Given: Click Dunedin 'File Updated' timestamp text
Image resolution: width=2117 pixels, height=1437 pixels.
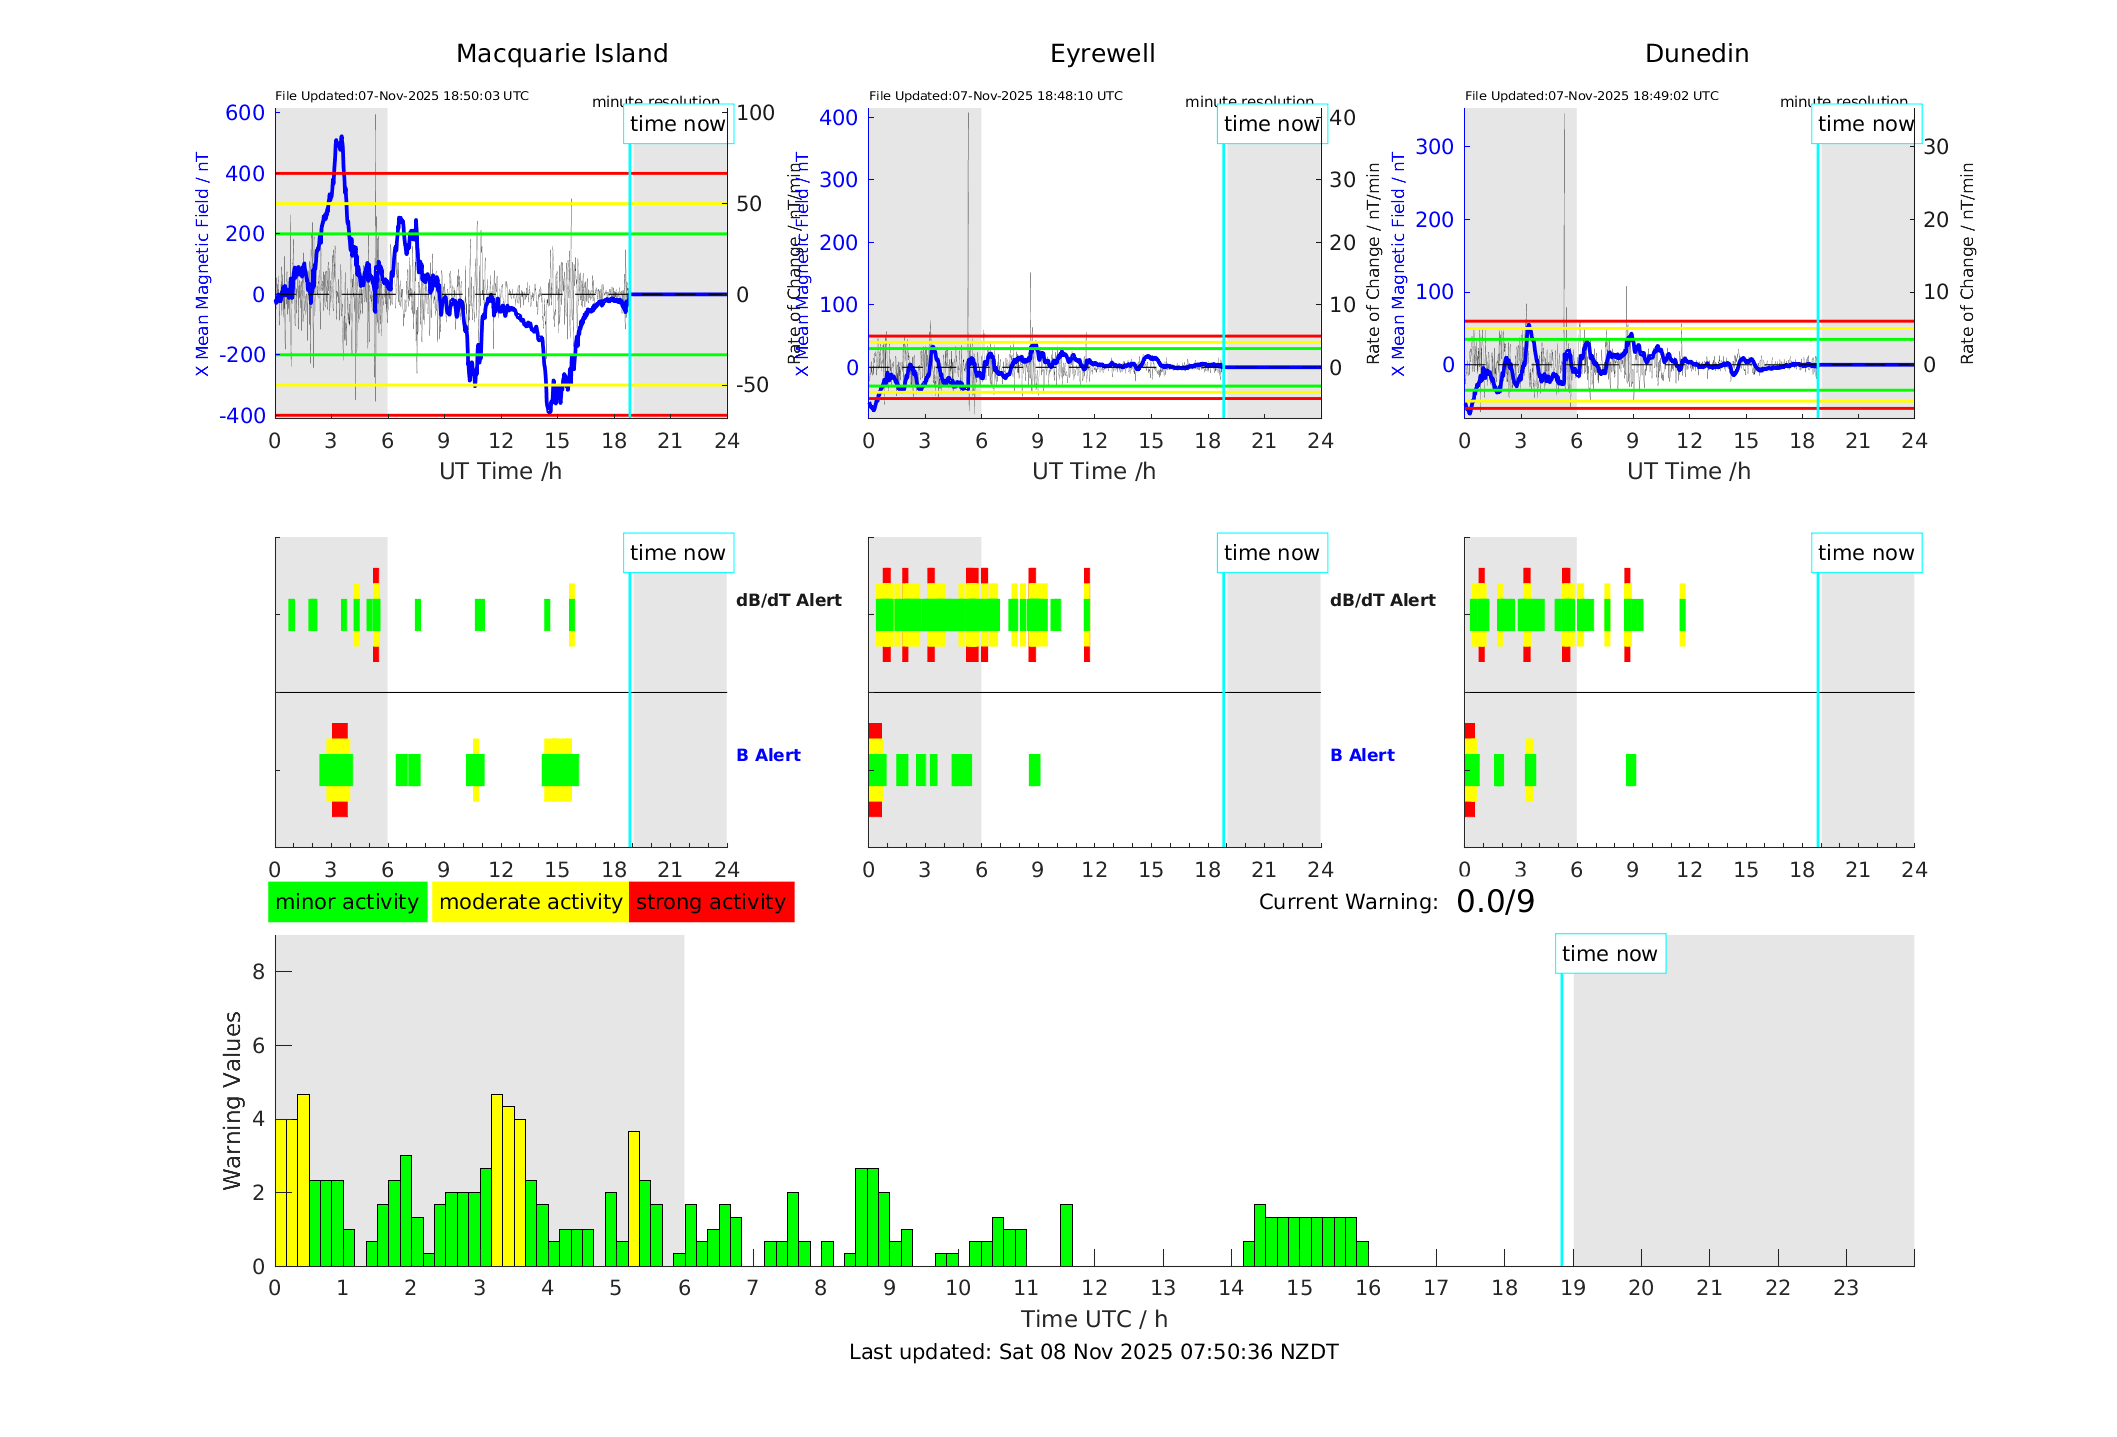Looking at the screenshot, I should pos(1591,96).
